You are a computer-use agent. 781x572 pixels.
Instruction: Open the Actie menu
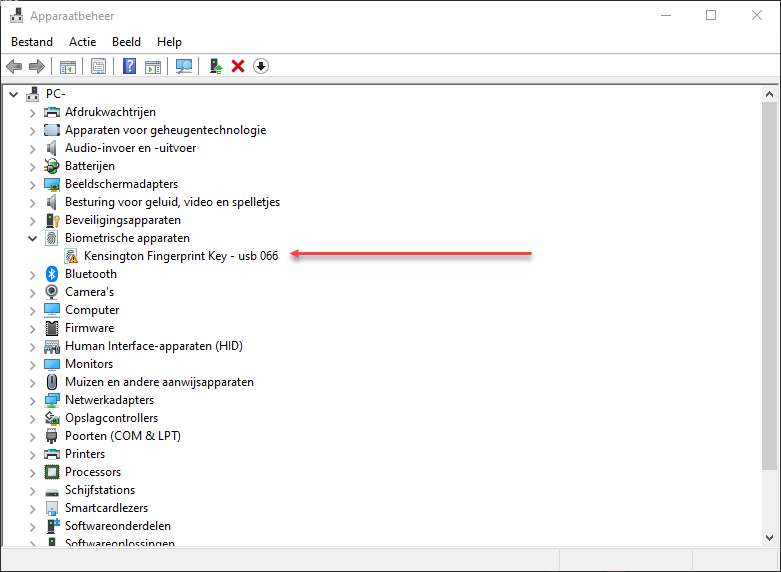coord(82,42)
